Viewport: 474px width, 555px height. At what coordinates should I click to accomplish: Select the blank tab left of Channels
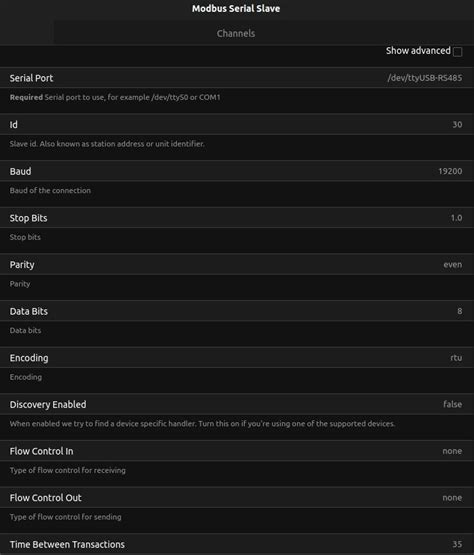pos(27,33)
